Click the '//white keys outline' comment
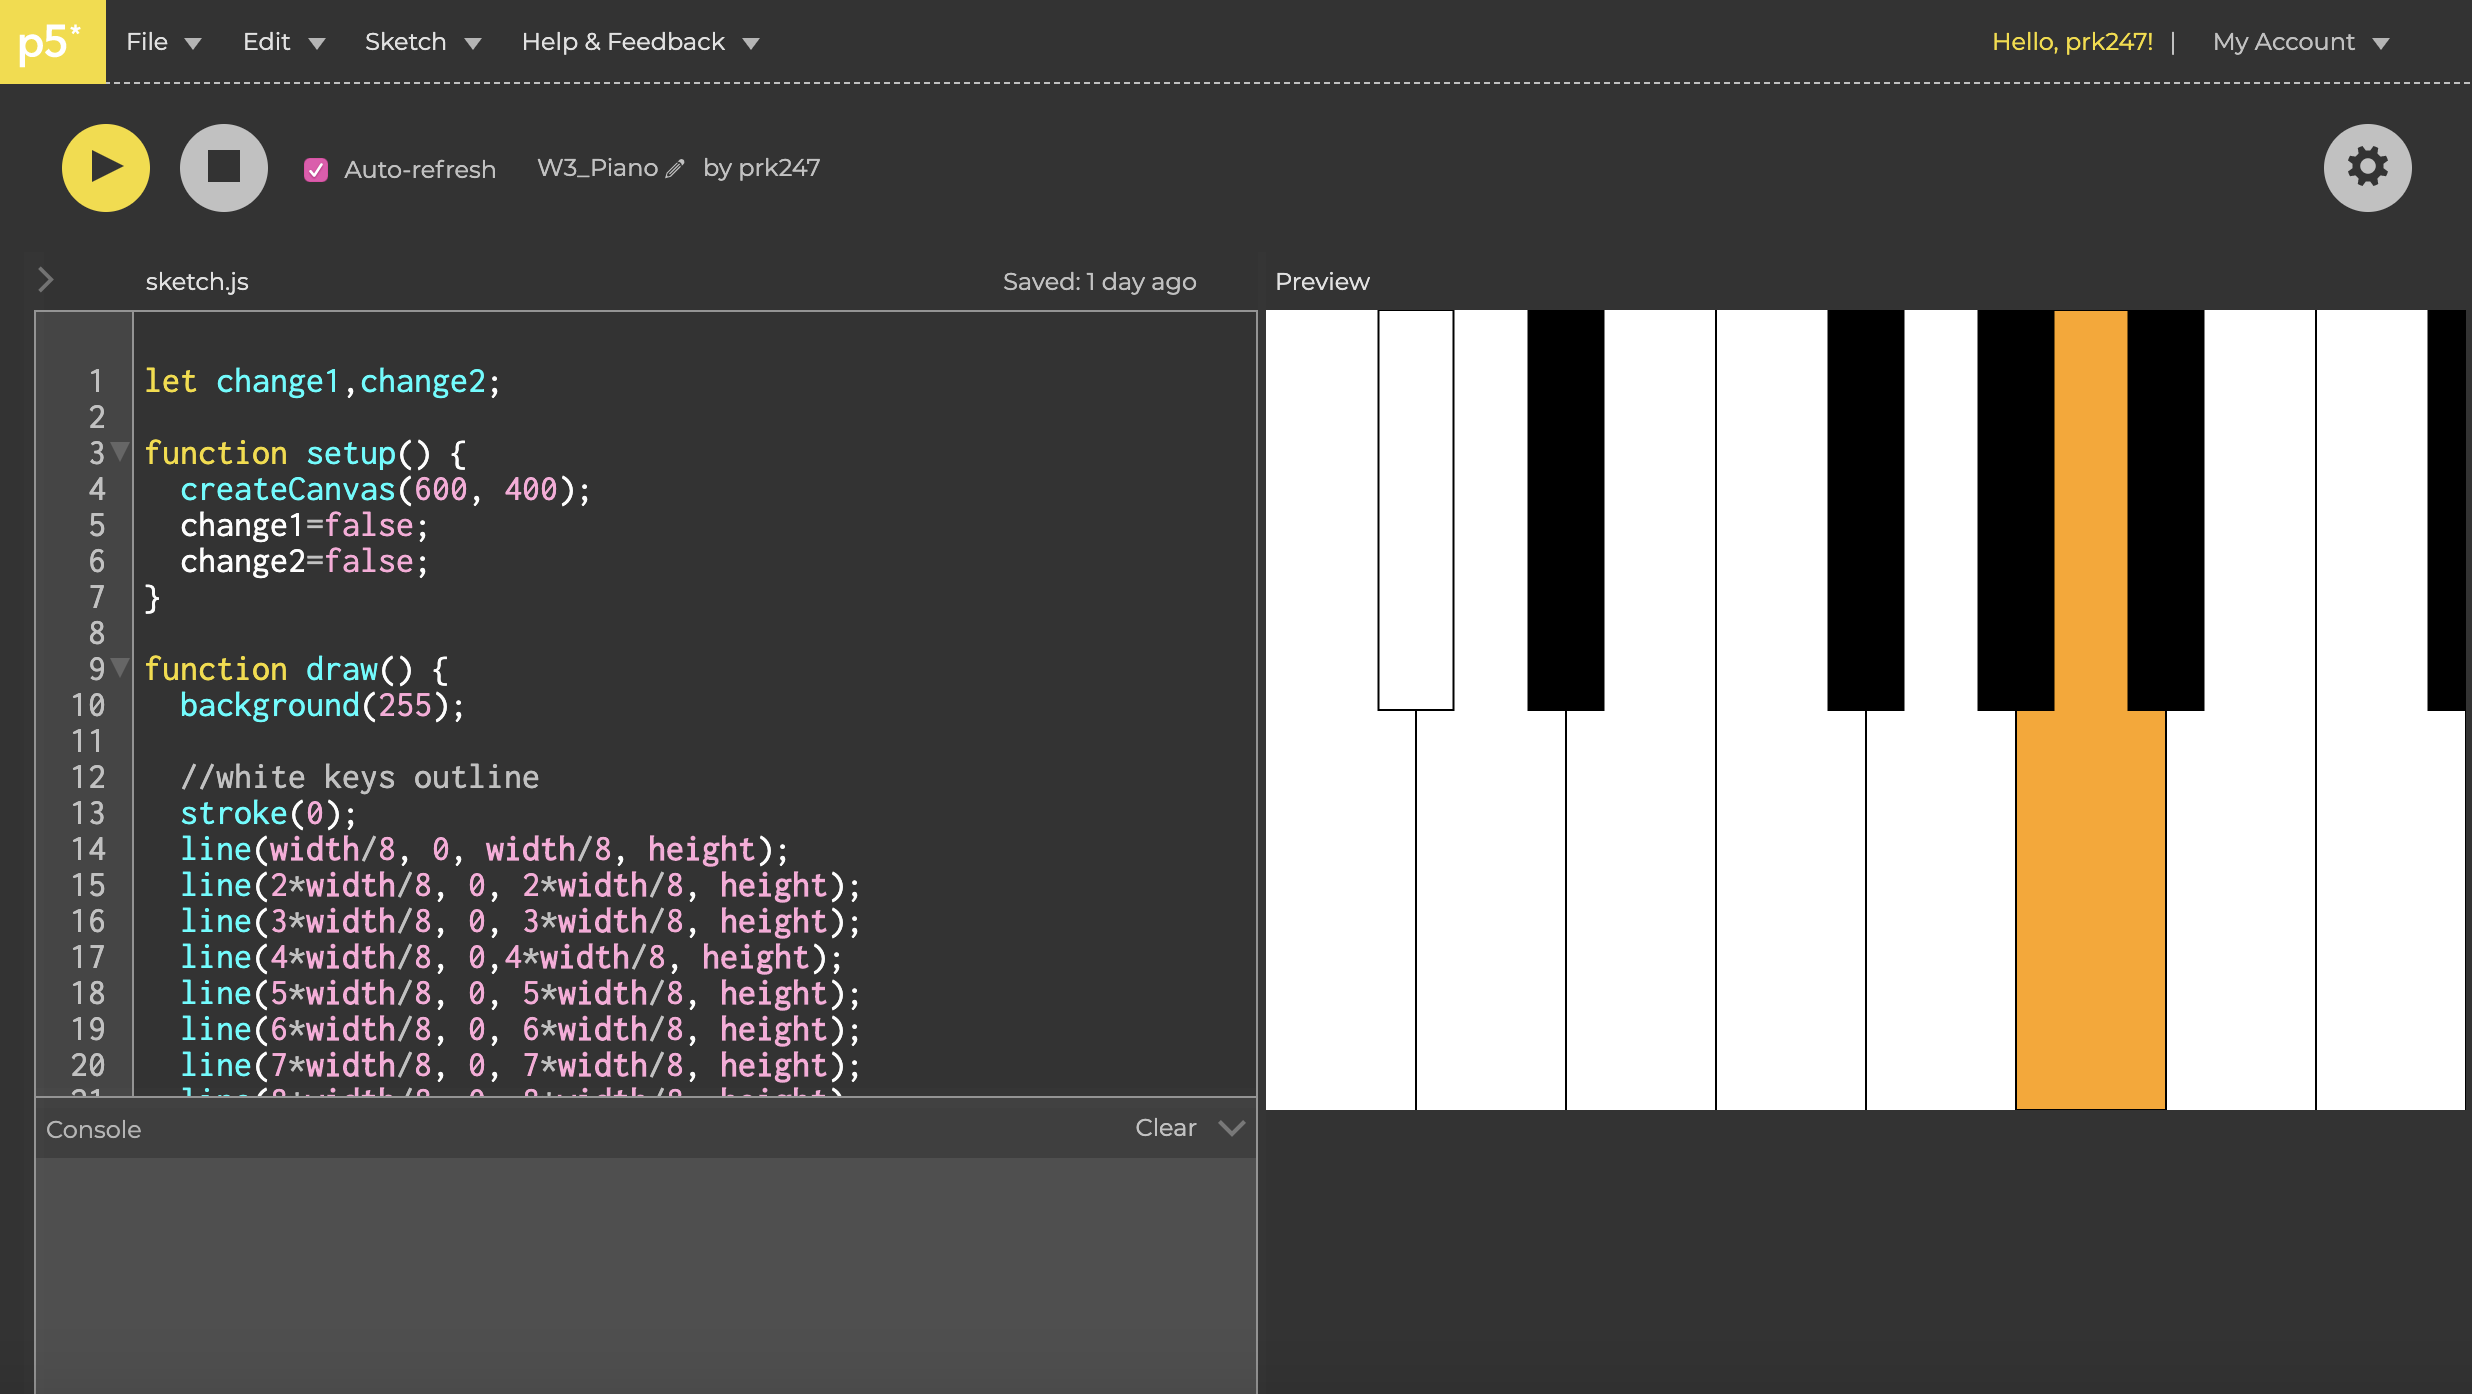Screen dimensions: 2472x1394 click(x=360, y=777)
